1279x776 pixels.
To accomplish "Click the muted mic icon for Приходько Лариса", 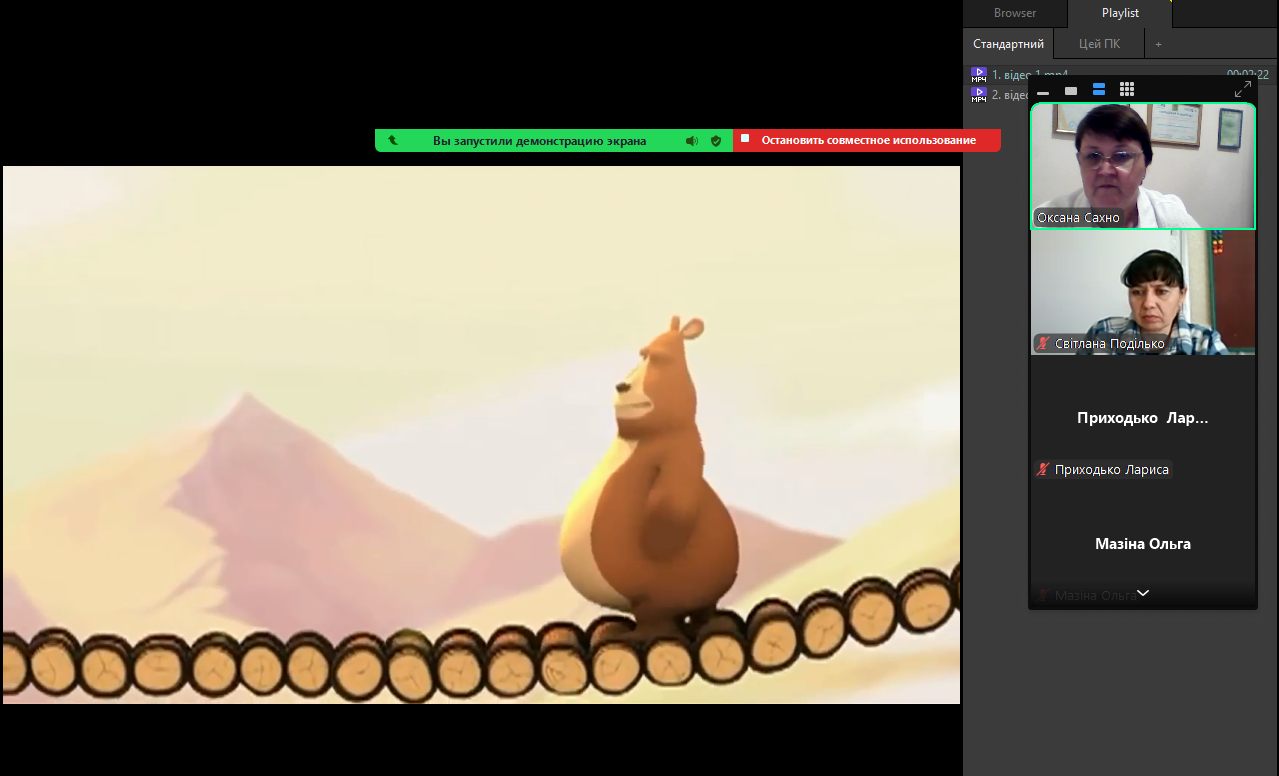I will coord(1044,469).
